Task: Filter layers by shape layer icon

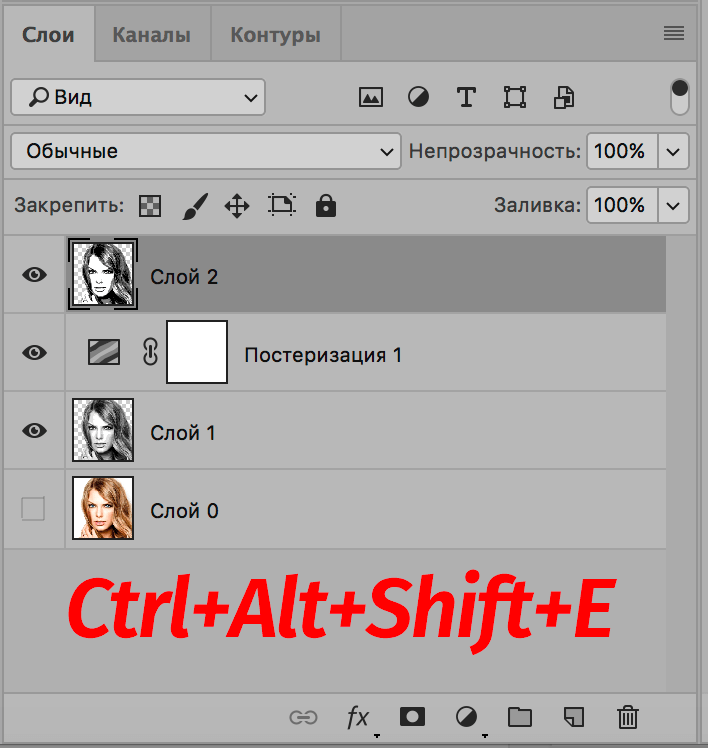Action: click(515, 97)
